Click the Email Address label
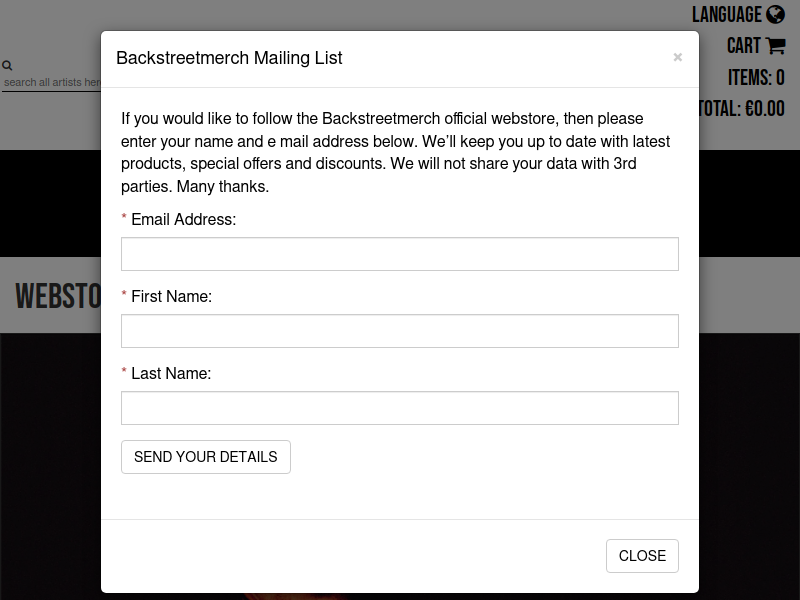The height and width of the screenshot is (600, 800). 183,219
